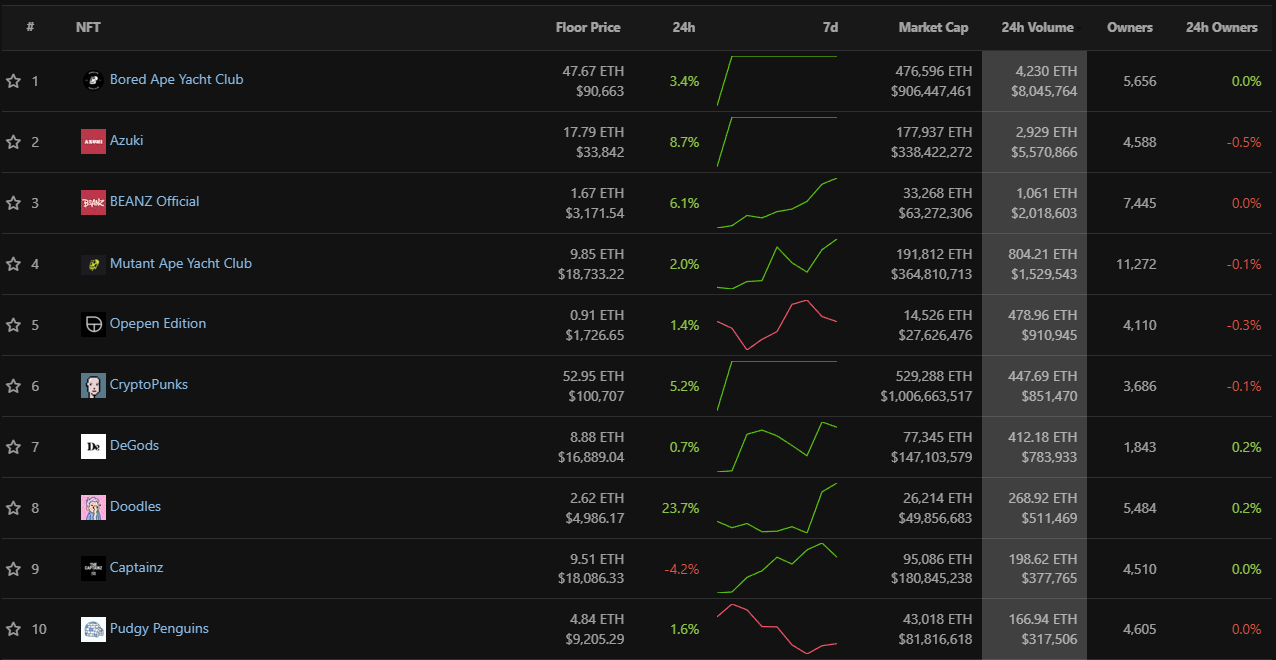Viewport: 1276px width, 660px height.
Task: Toggle CryptoPunks favorite star
Action: click(13, 386)
